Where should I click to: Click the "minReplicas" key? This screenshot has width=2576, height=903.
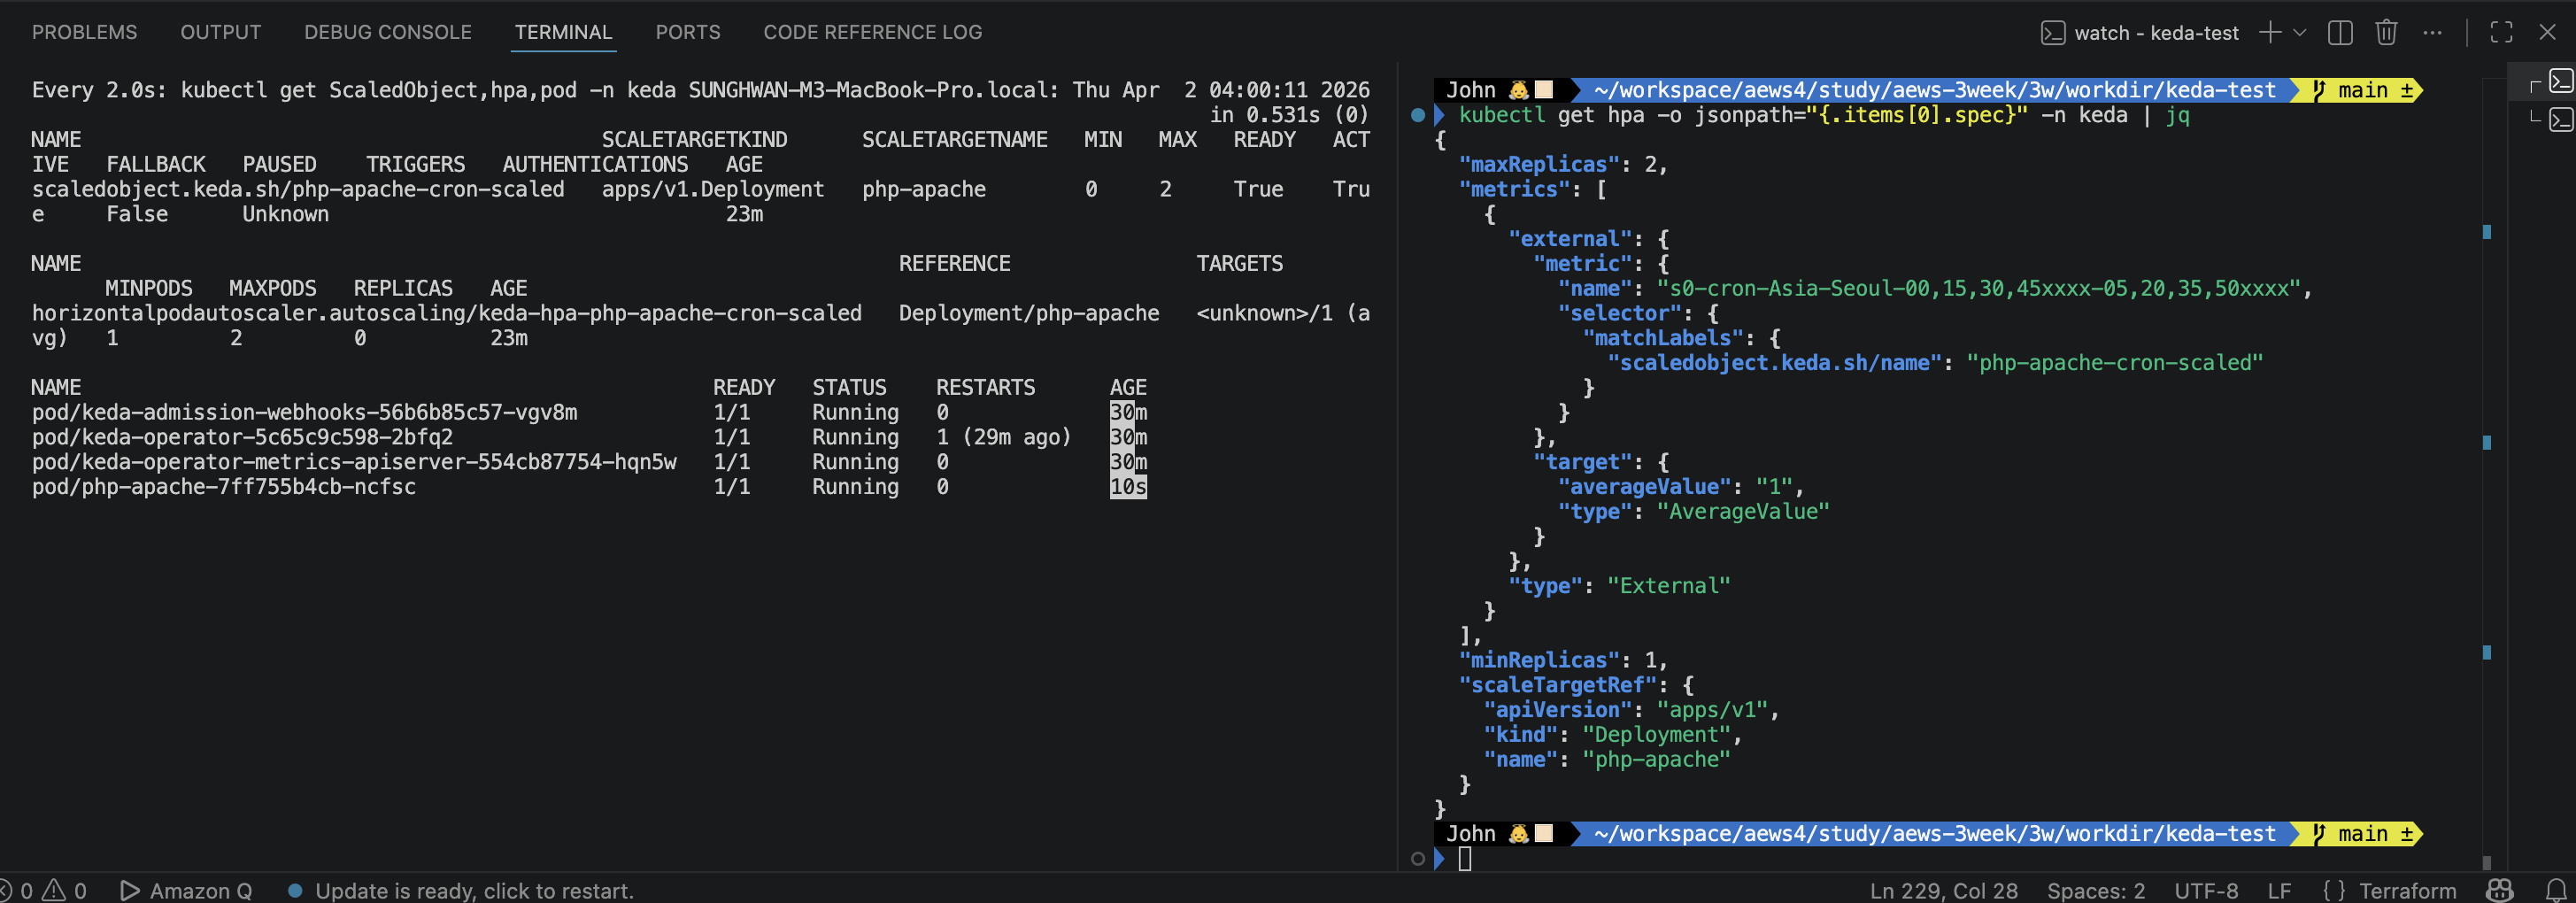1539,660
